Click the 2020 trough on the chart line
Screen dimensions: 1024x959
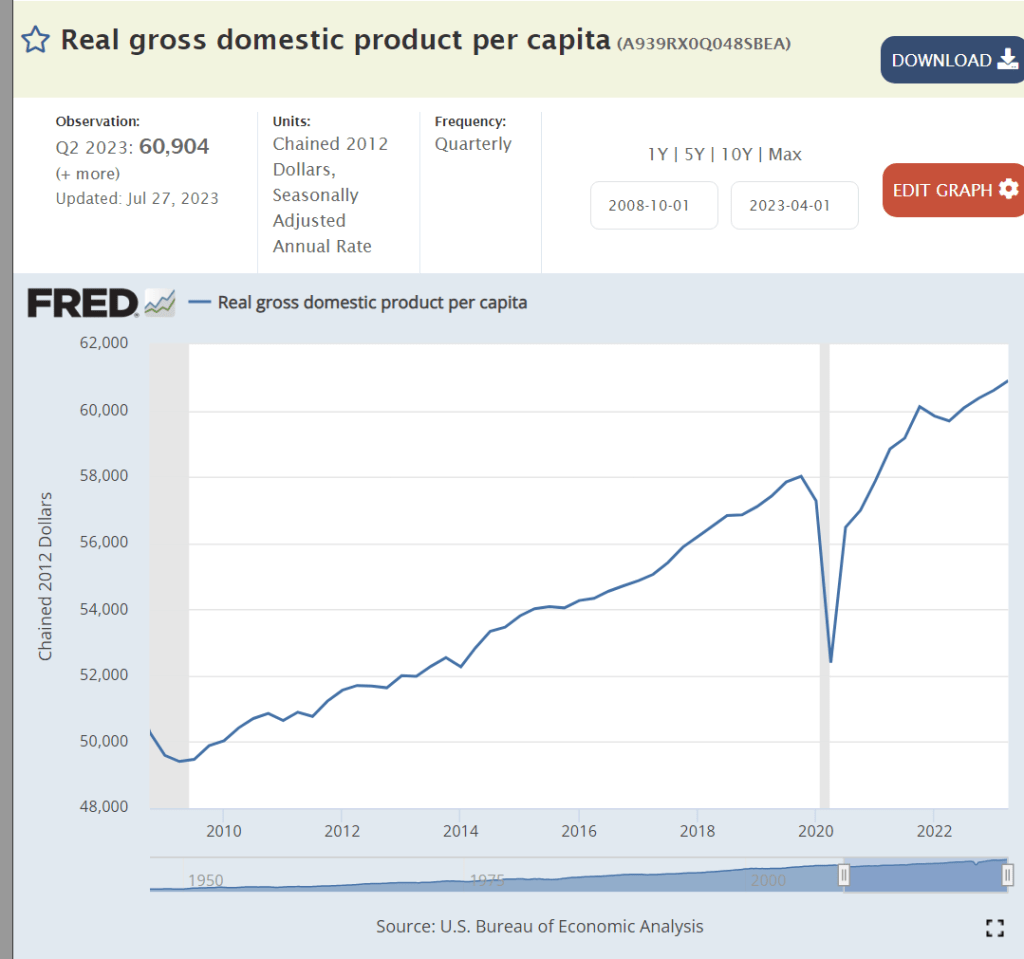pos(830,661)
